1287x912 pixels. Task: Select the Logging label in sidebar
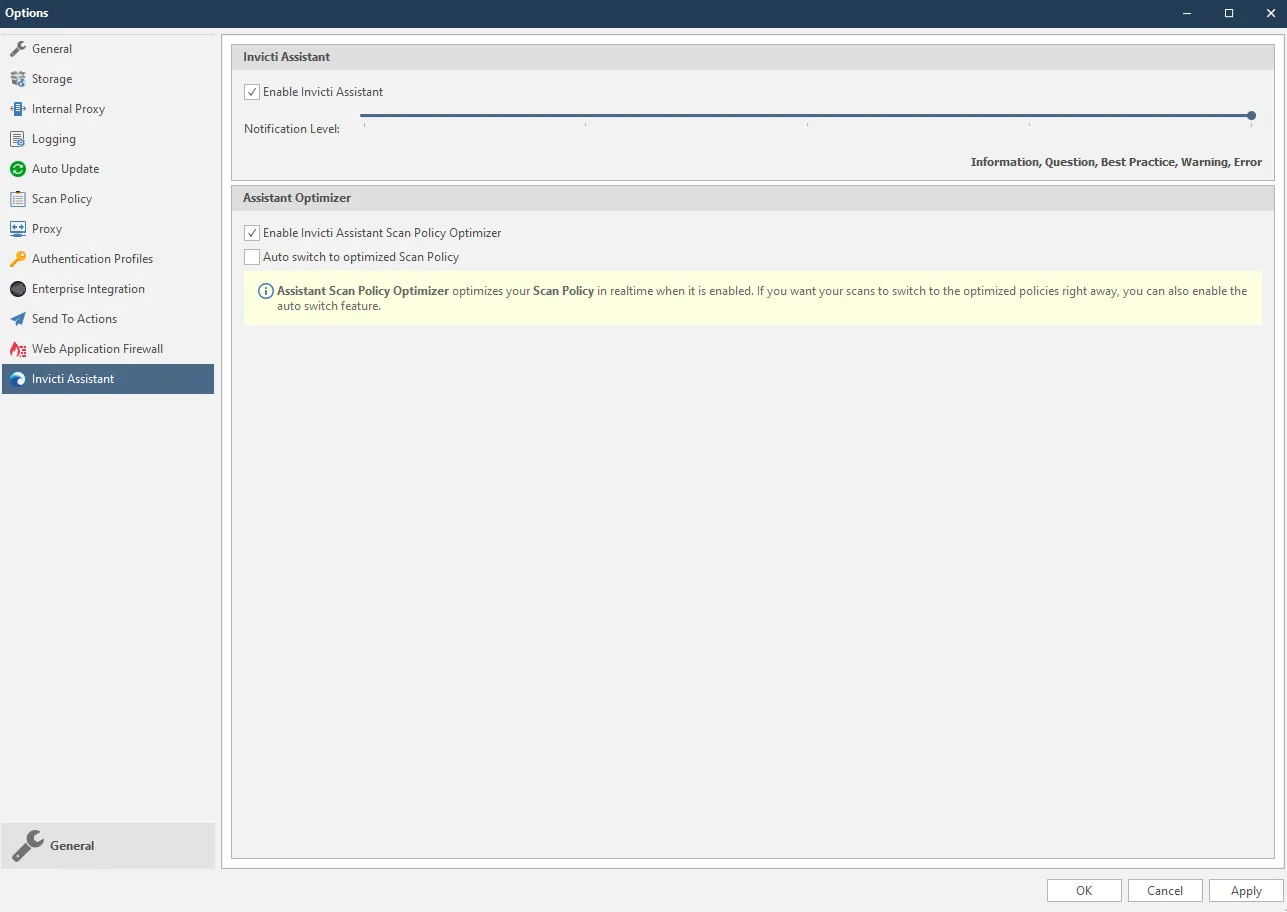pyautogui.click(x=54, y=139)
